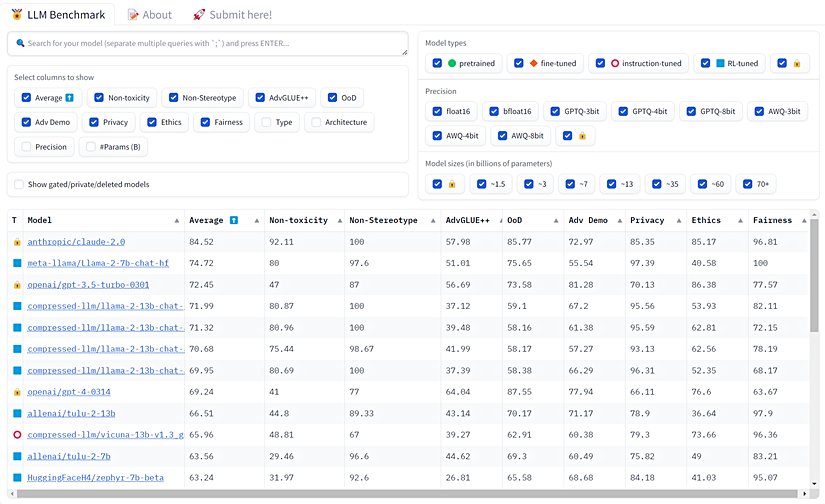Click the lock icon beside anthropic/claude-2.0

(x=16, y=242)
